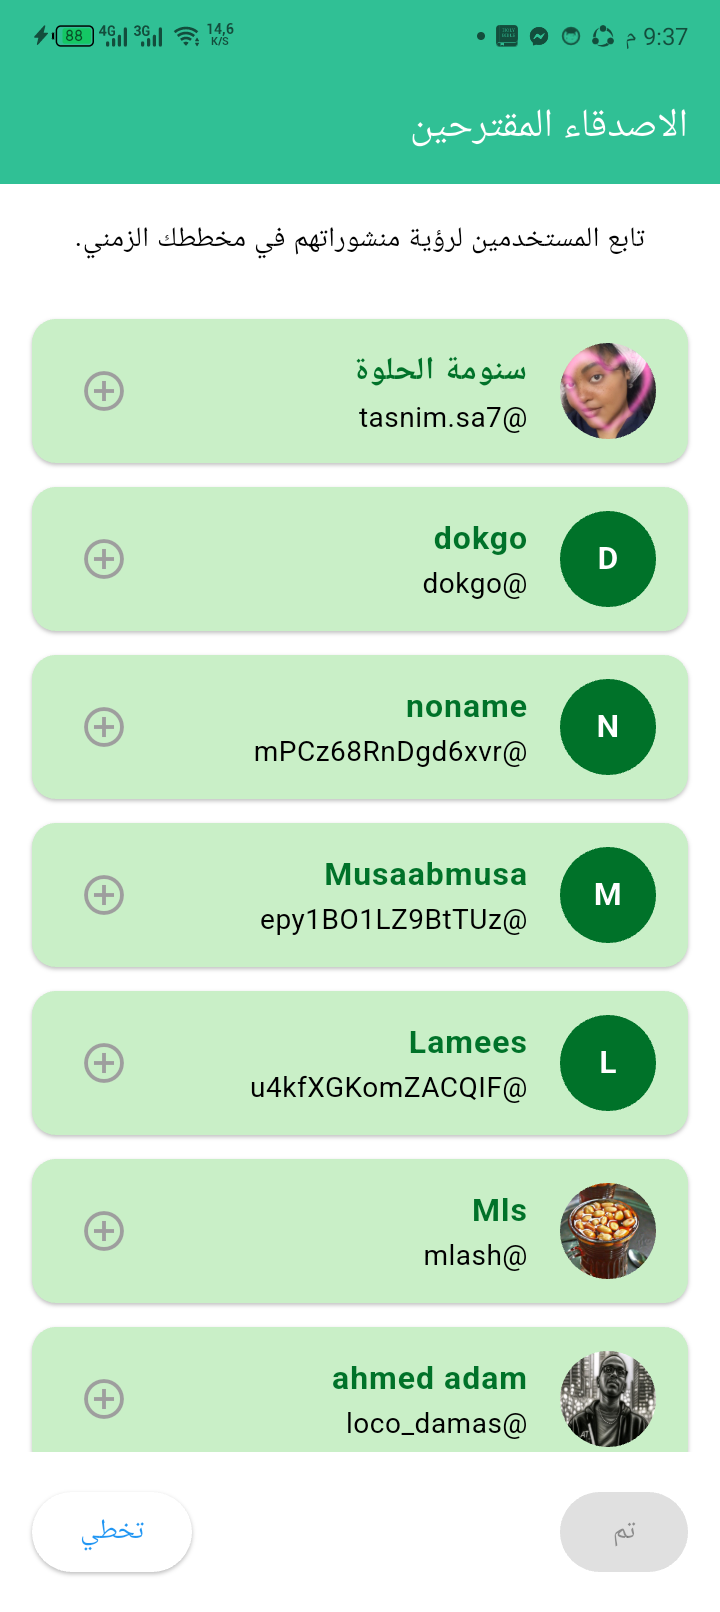Tap the N avatar for noname
This screenshot has width=720, height=1612.
click(x=608, y=727)
